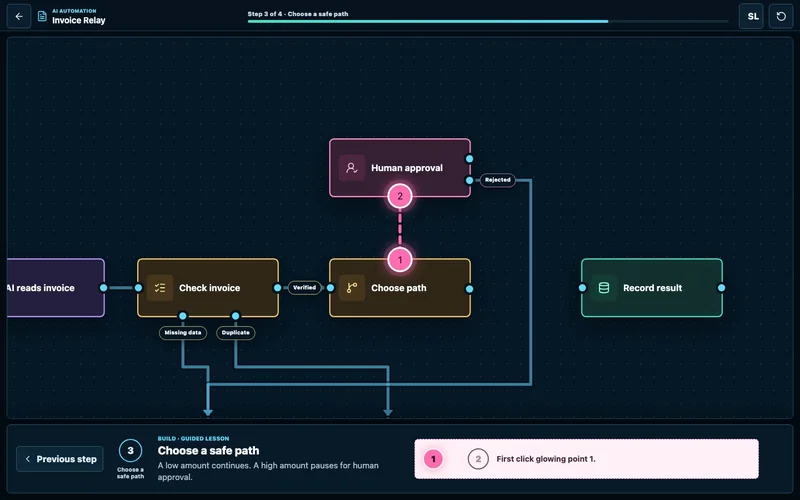Select the Human approval node
Viewport: 800px width, 500px height.
click(399, 168)
